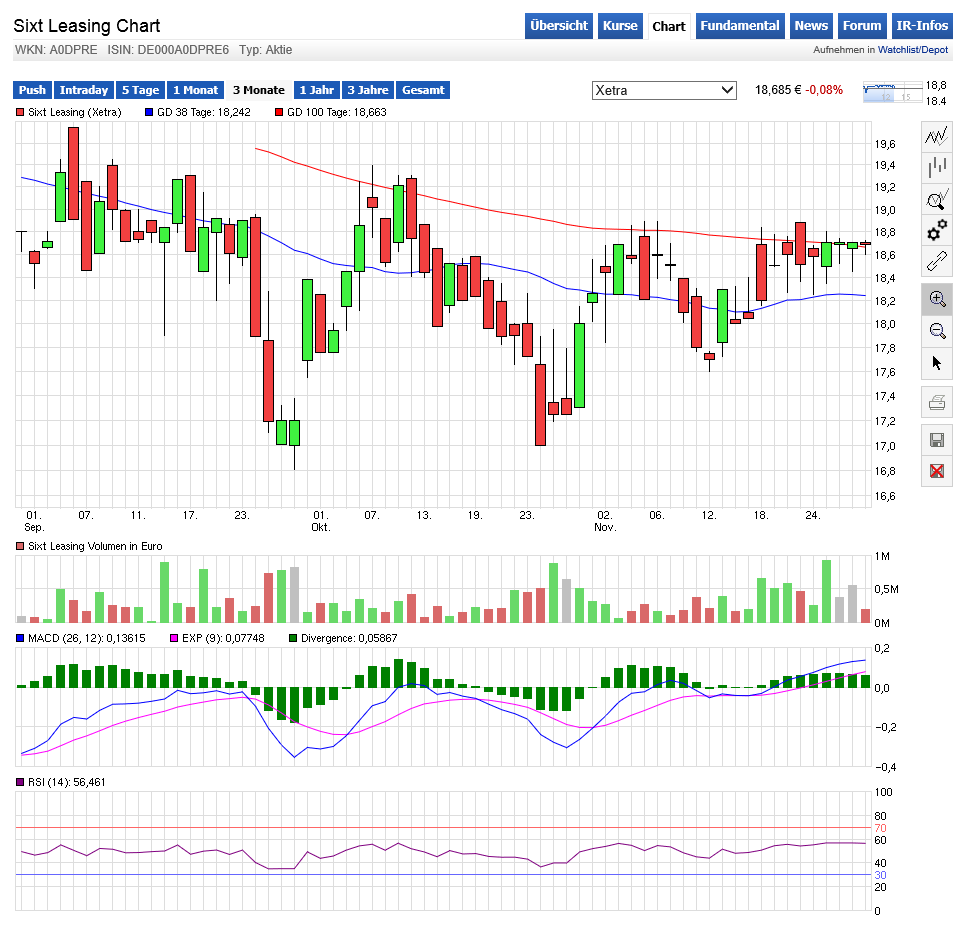Click the purple RSI (14) legend square

(20, 783)
